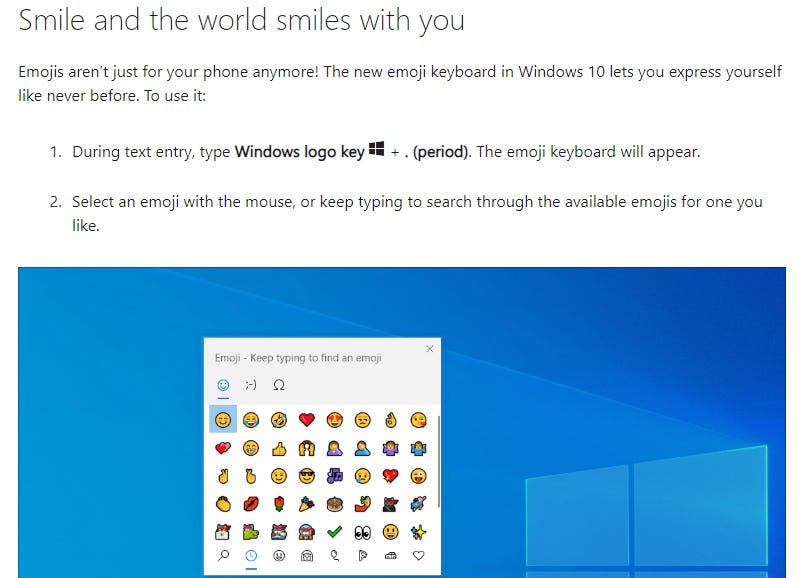Close the emoji keyboard panel

click(x=430, y=349)
